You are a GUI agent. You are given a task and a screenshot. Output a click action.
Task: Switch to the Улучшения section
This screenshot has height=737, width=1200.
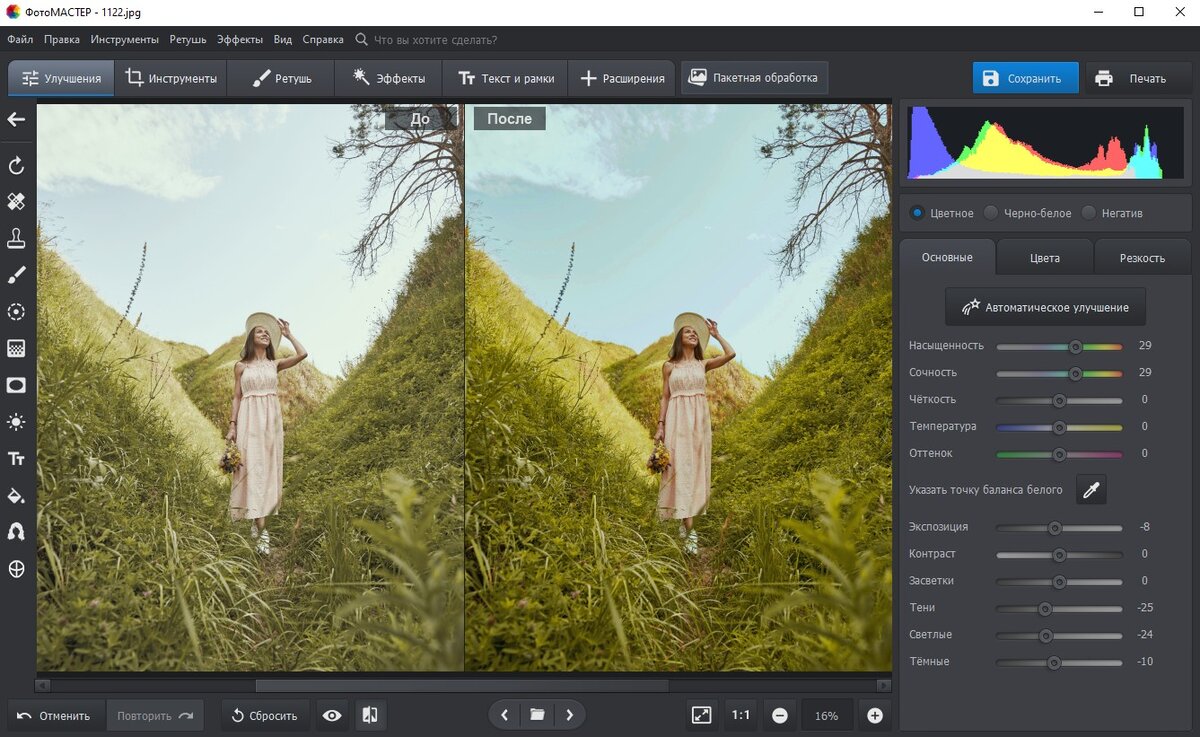(x=60, y=78)
